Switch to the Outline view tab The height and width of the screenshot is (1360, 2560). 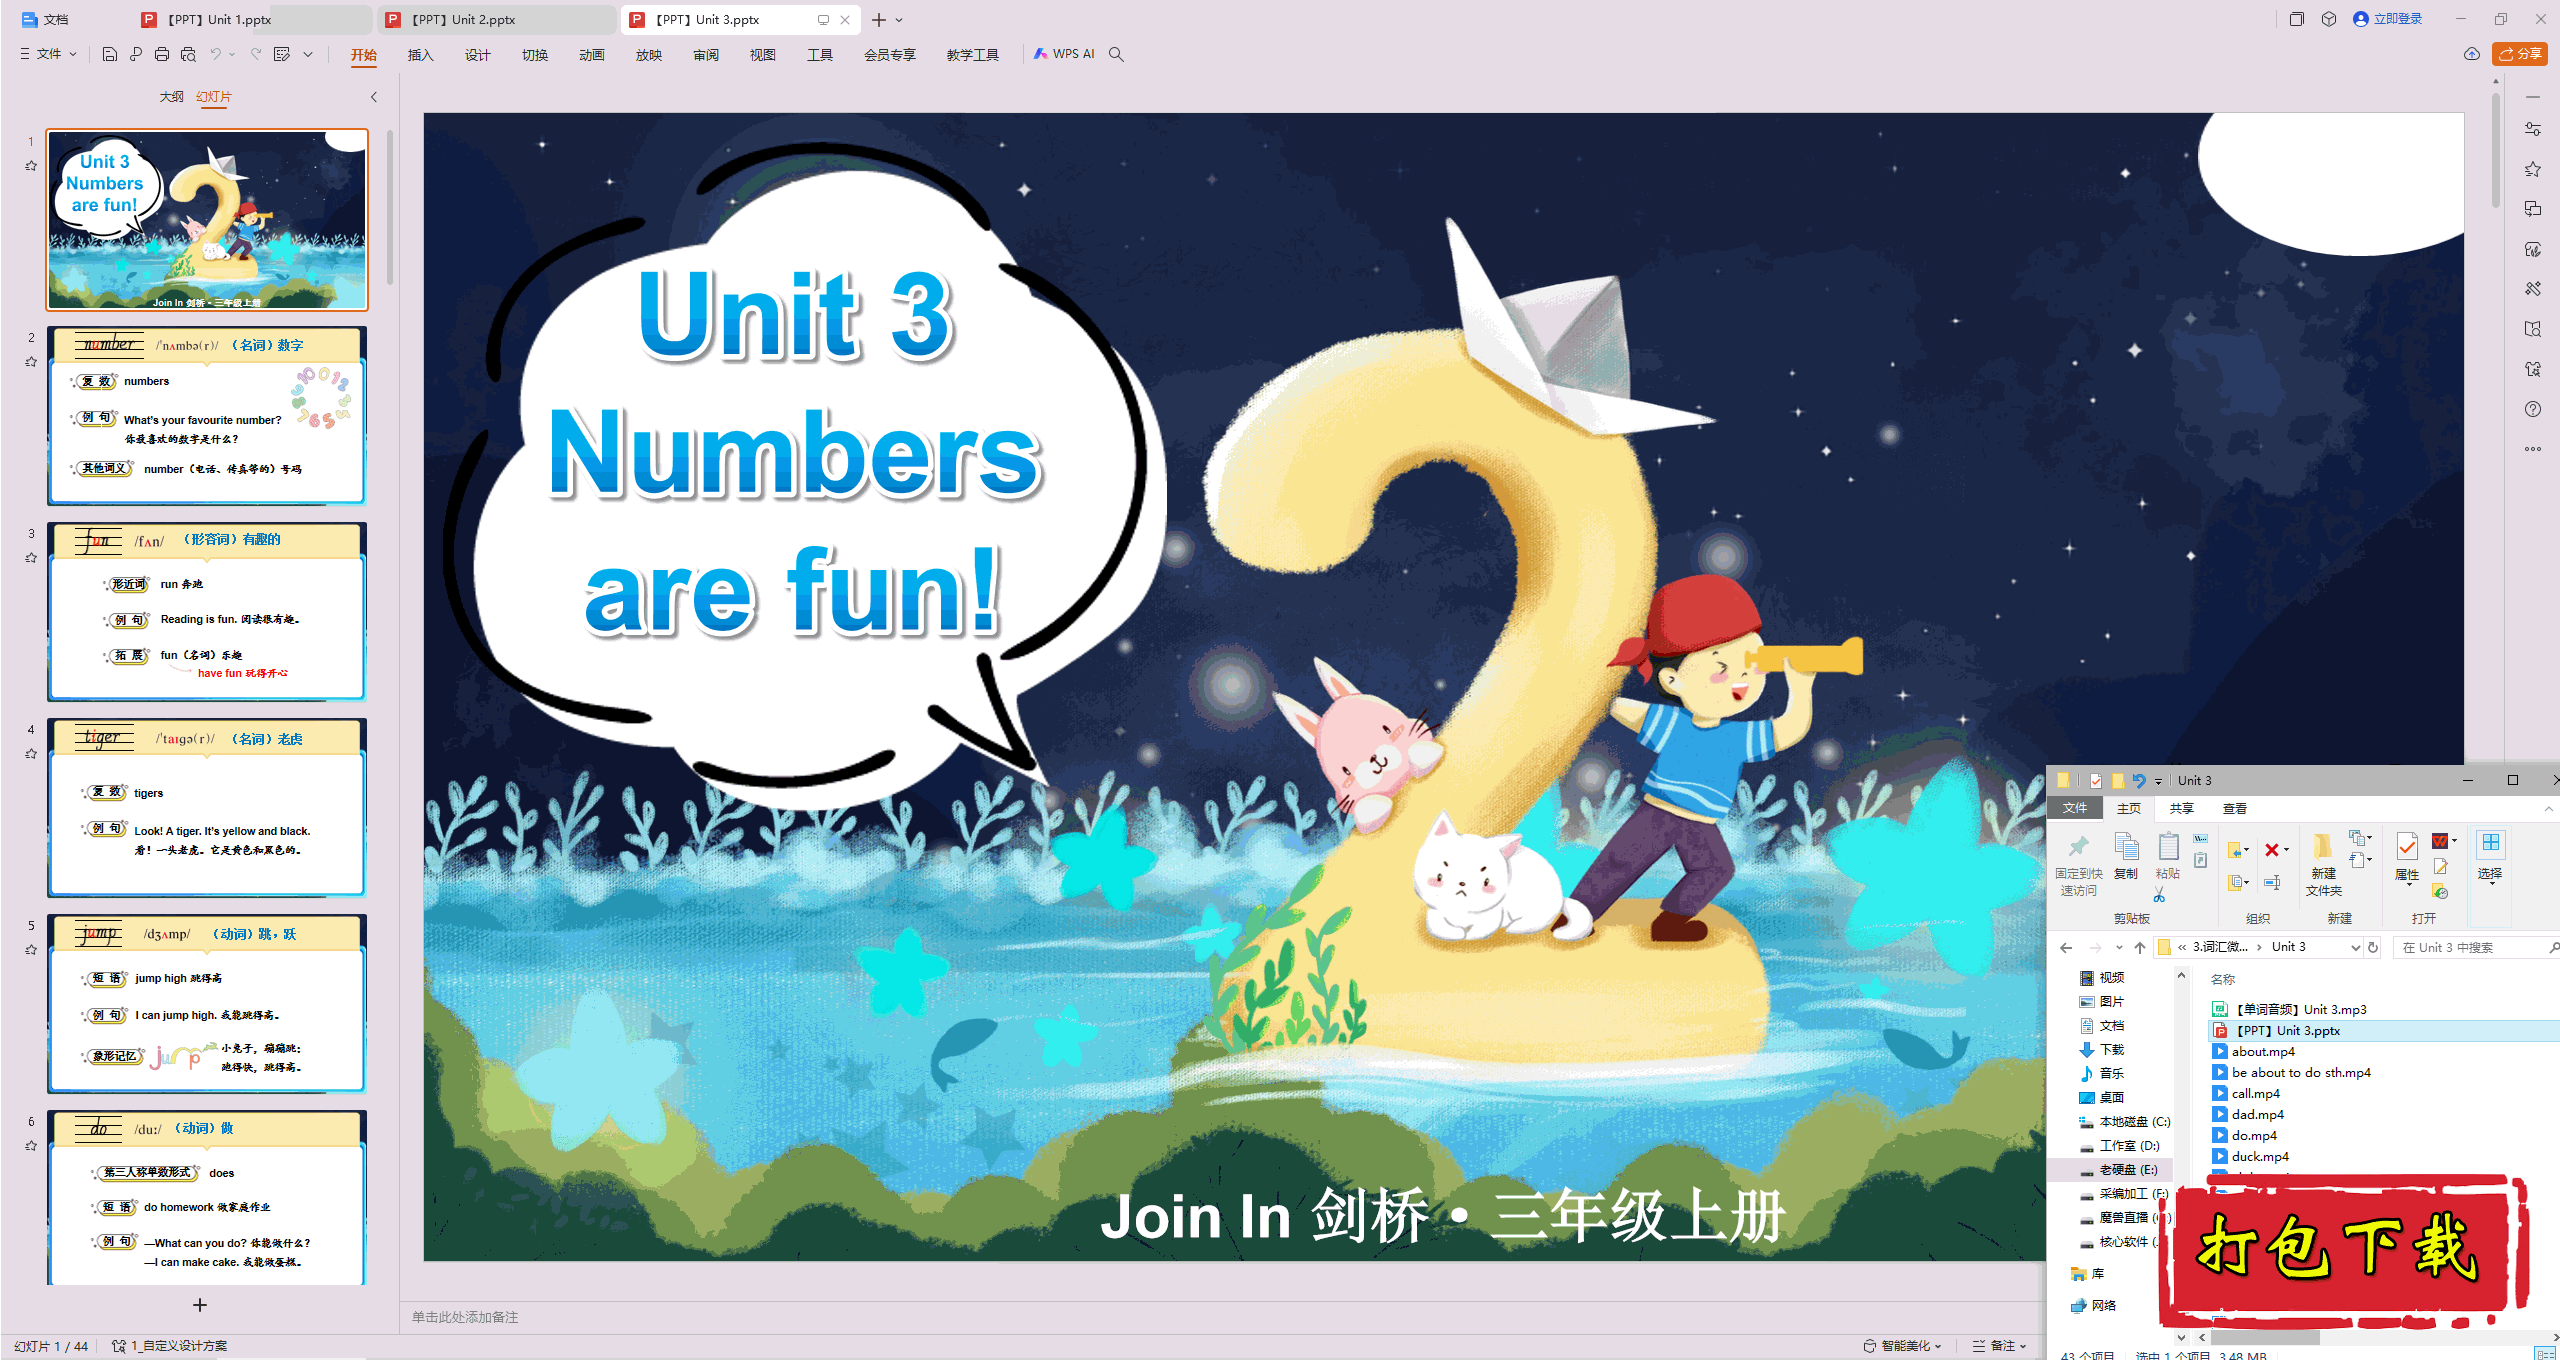171,97
